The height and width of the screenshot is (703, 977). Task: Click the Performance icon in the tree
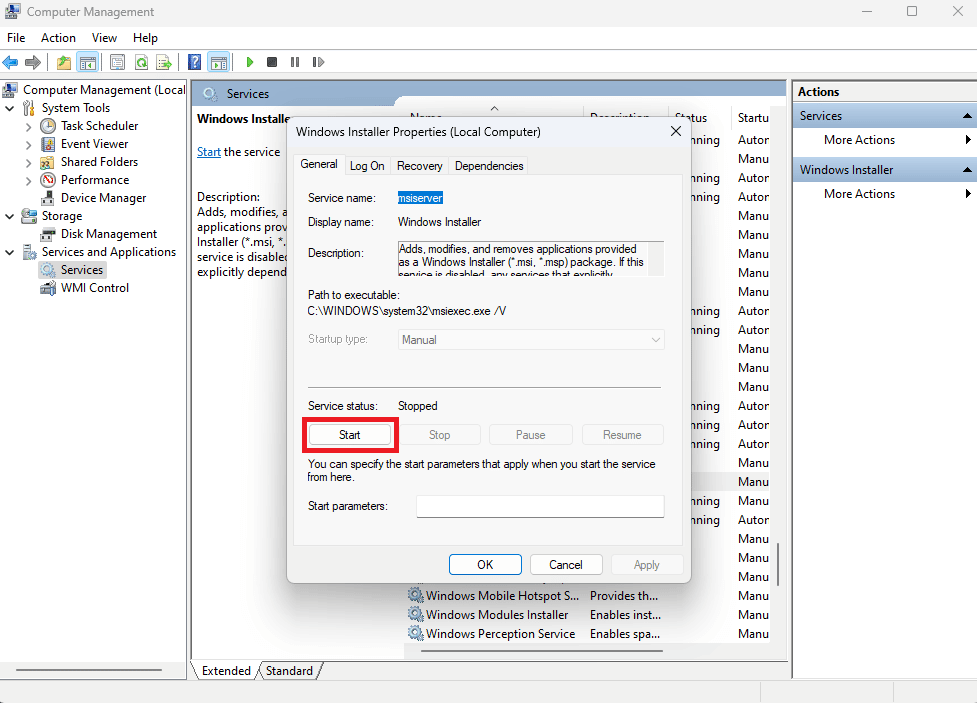tap(48, 180)
